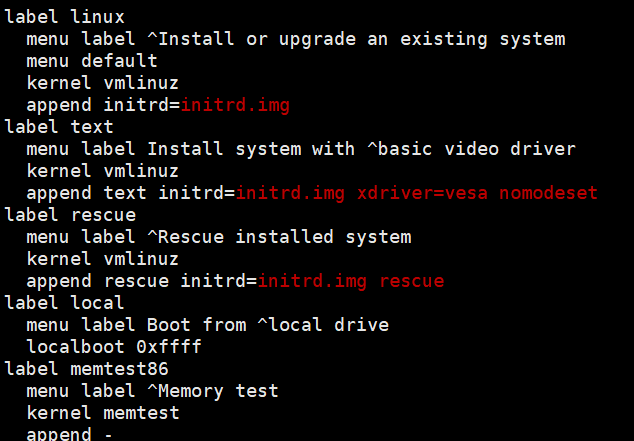Click the 'kernel memtest' line
This screenshot has width=634, height=441.
tap(103, 413)
